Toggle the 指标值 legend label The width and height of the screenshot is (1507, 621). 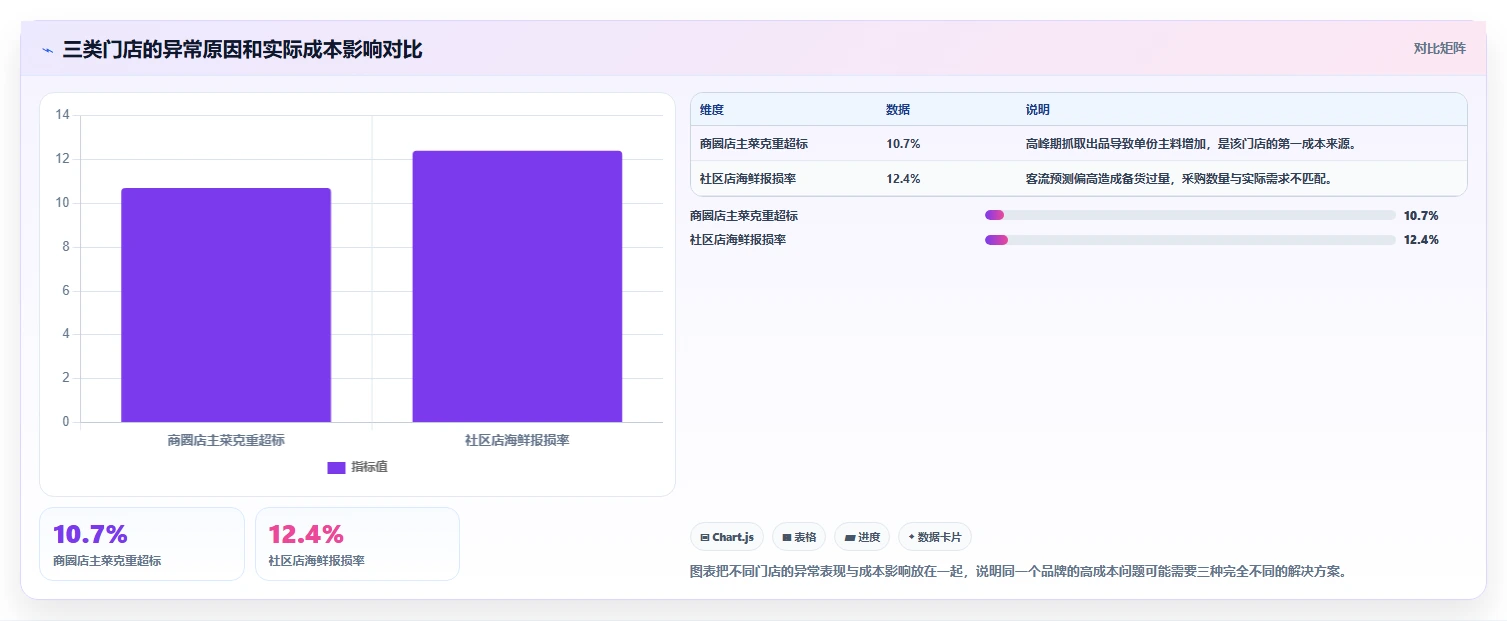(x=369, y=468)
